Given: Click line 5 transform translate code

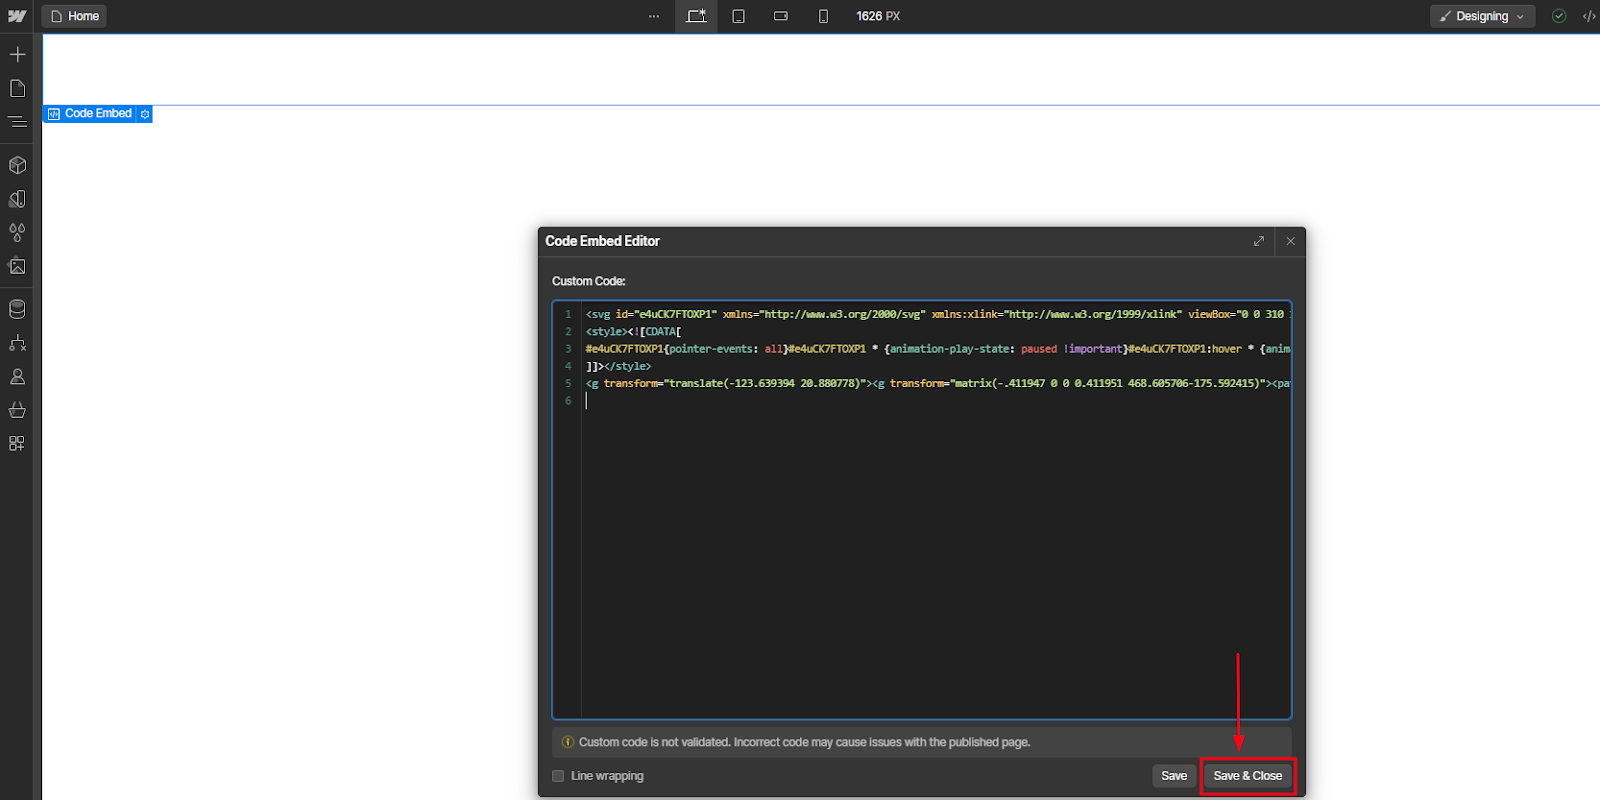Looking at the screenshot, I should click(937, 383).
